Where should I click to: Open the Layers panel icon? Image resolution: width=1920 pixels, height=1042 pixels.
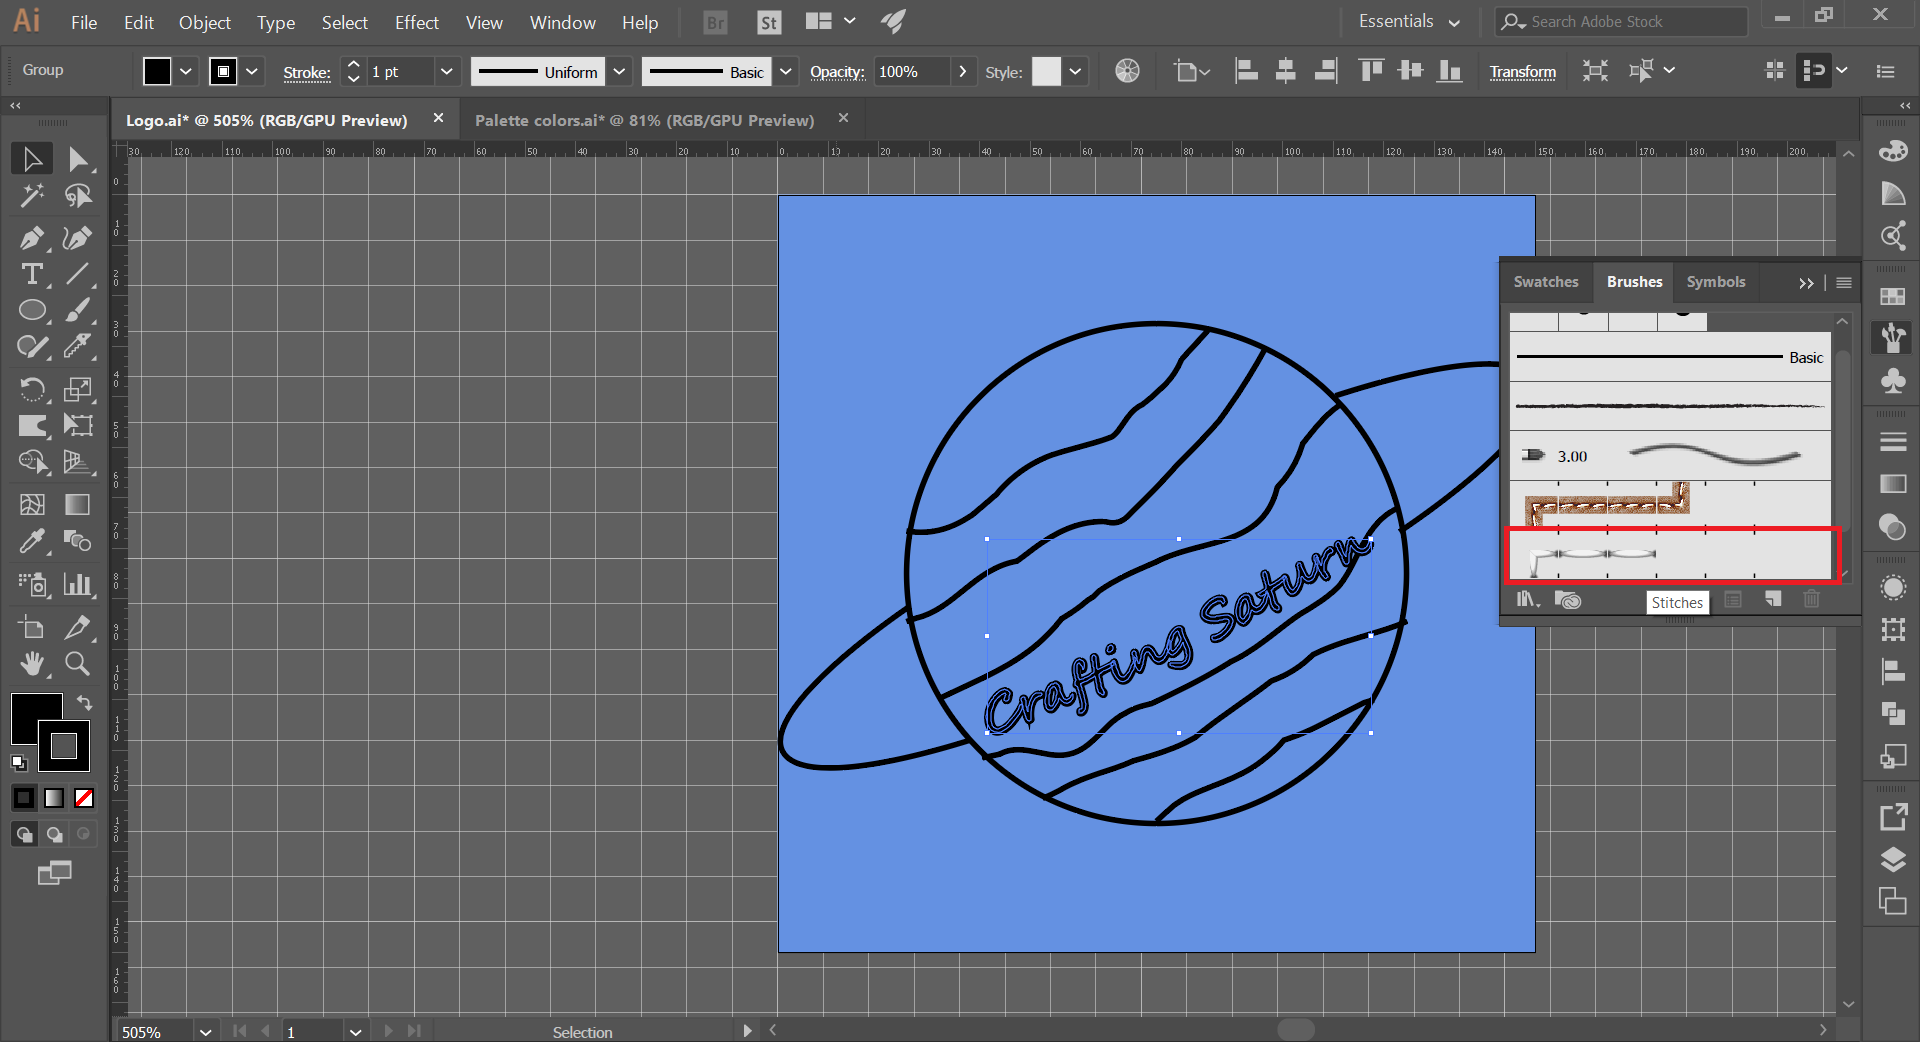[1892, 860]
